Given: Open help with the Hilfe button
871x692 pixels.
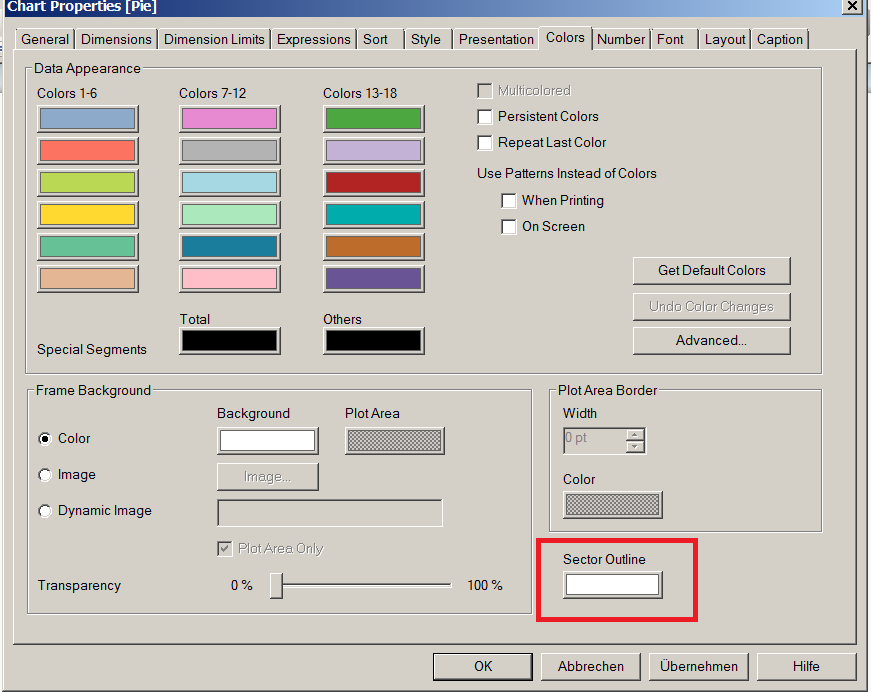Looking at the screenshot, I should [806, 666].
